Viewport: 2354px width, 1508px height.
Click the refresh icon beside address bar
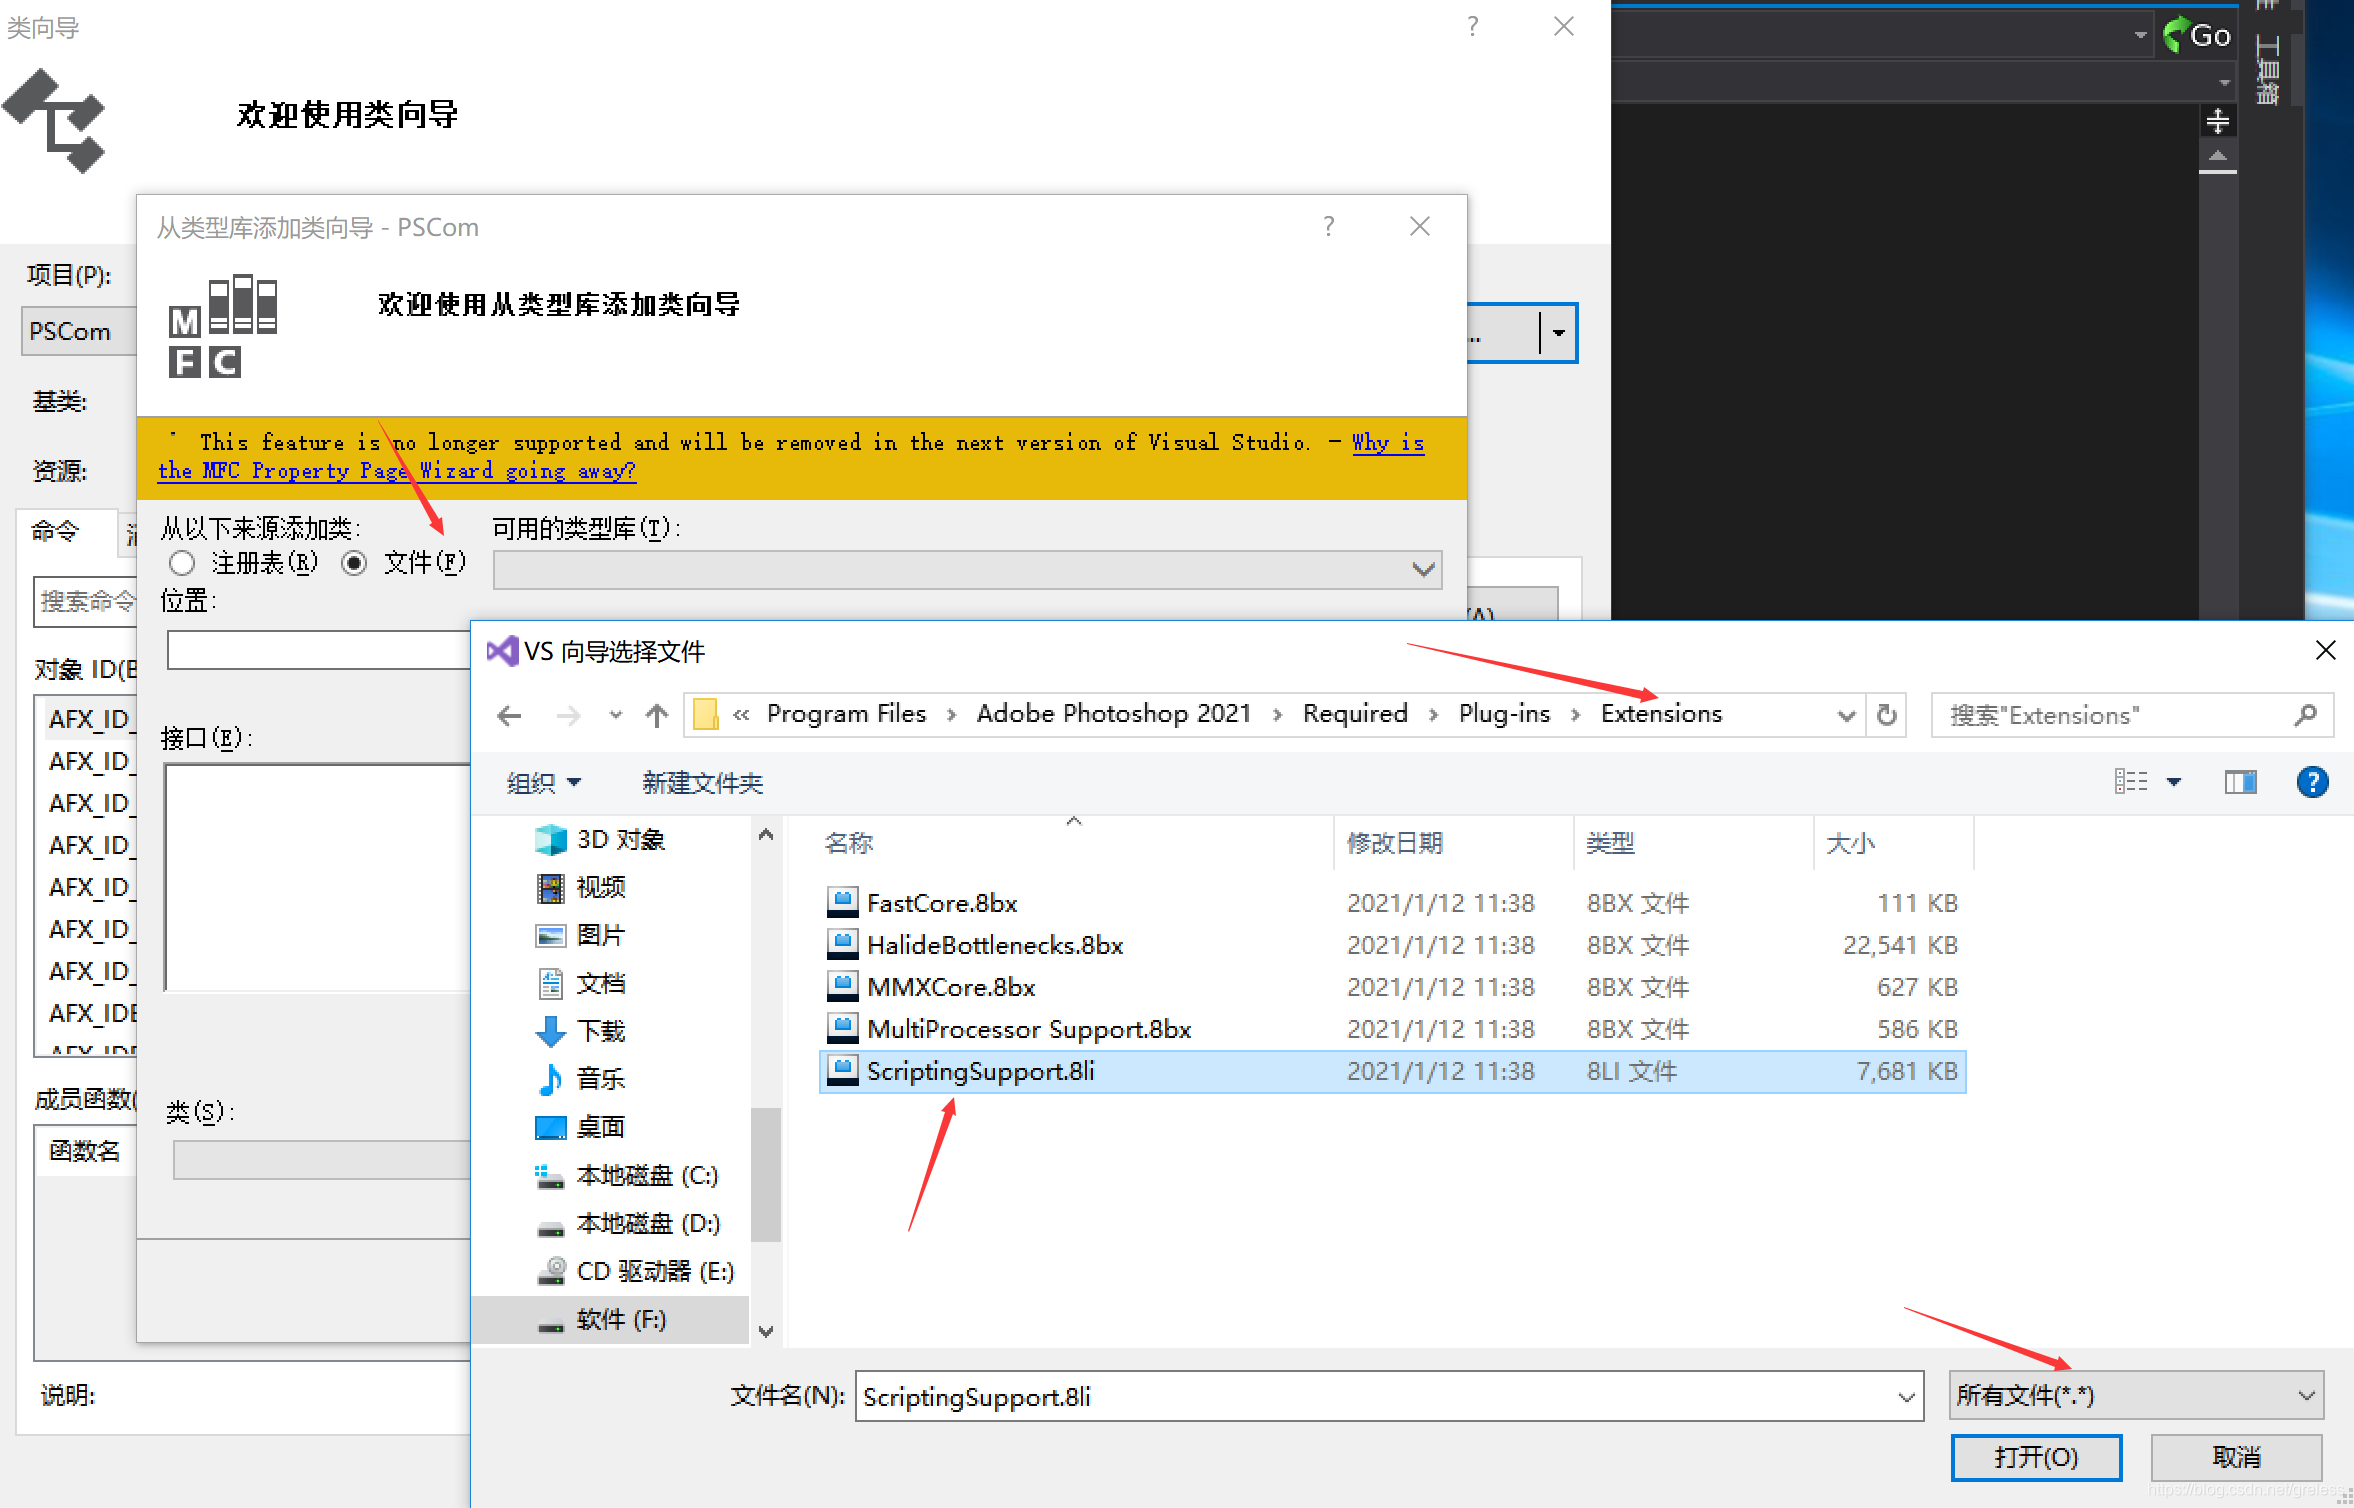pyautogui.click(x=1887, y=715)
